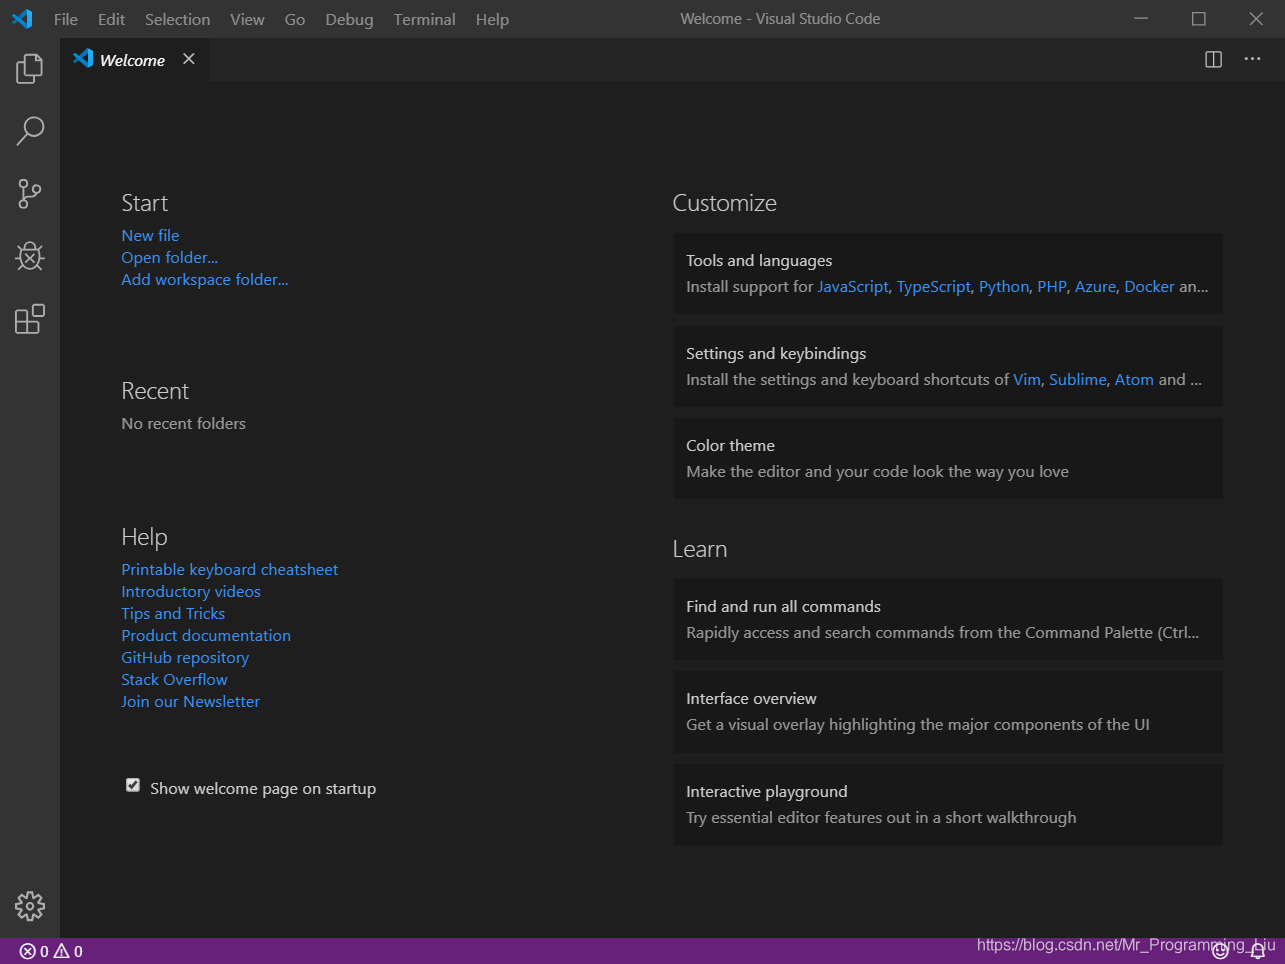Open the Selection menu
Image resolution: width=1285 pixels, height=964 pixels.
[x=177, y=19]
